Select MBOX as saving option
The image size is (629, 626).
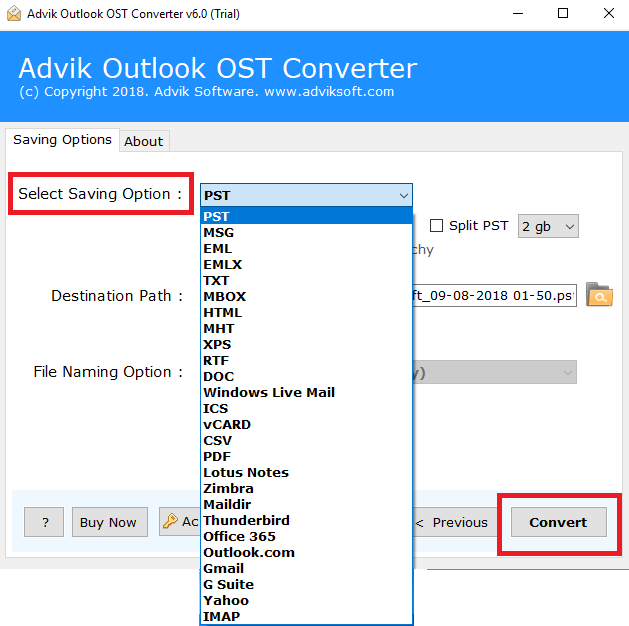coord(306,296)
